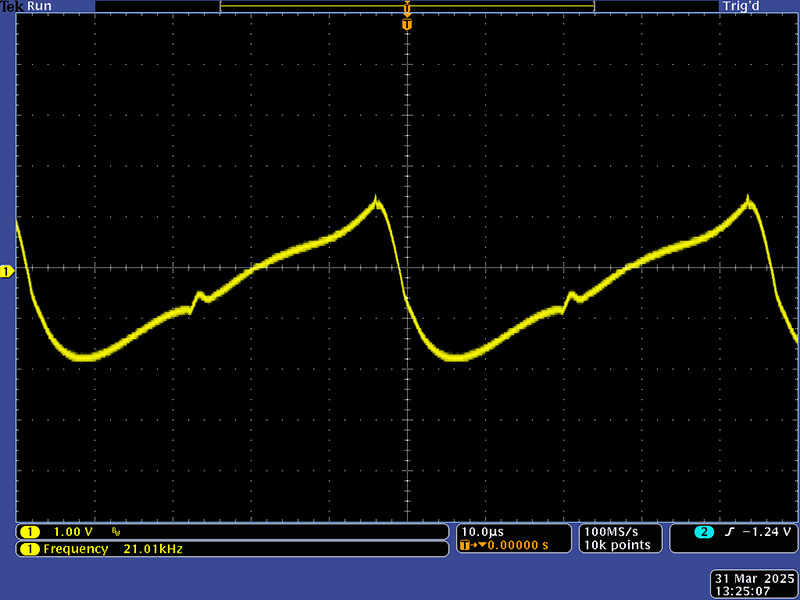Click the Run acquisition status
This screenshot has height=600, width=800.
[x=37, y=6]
